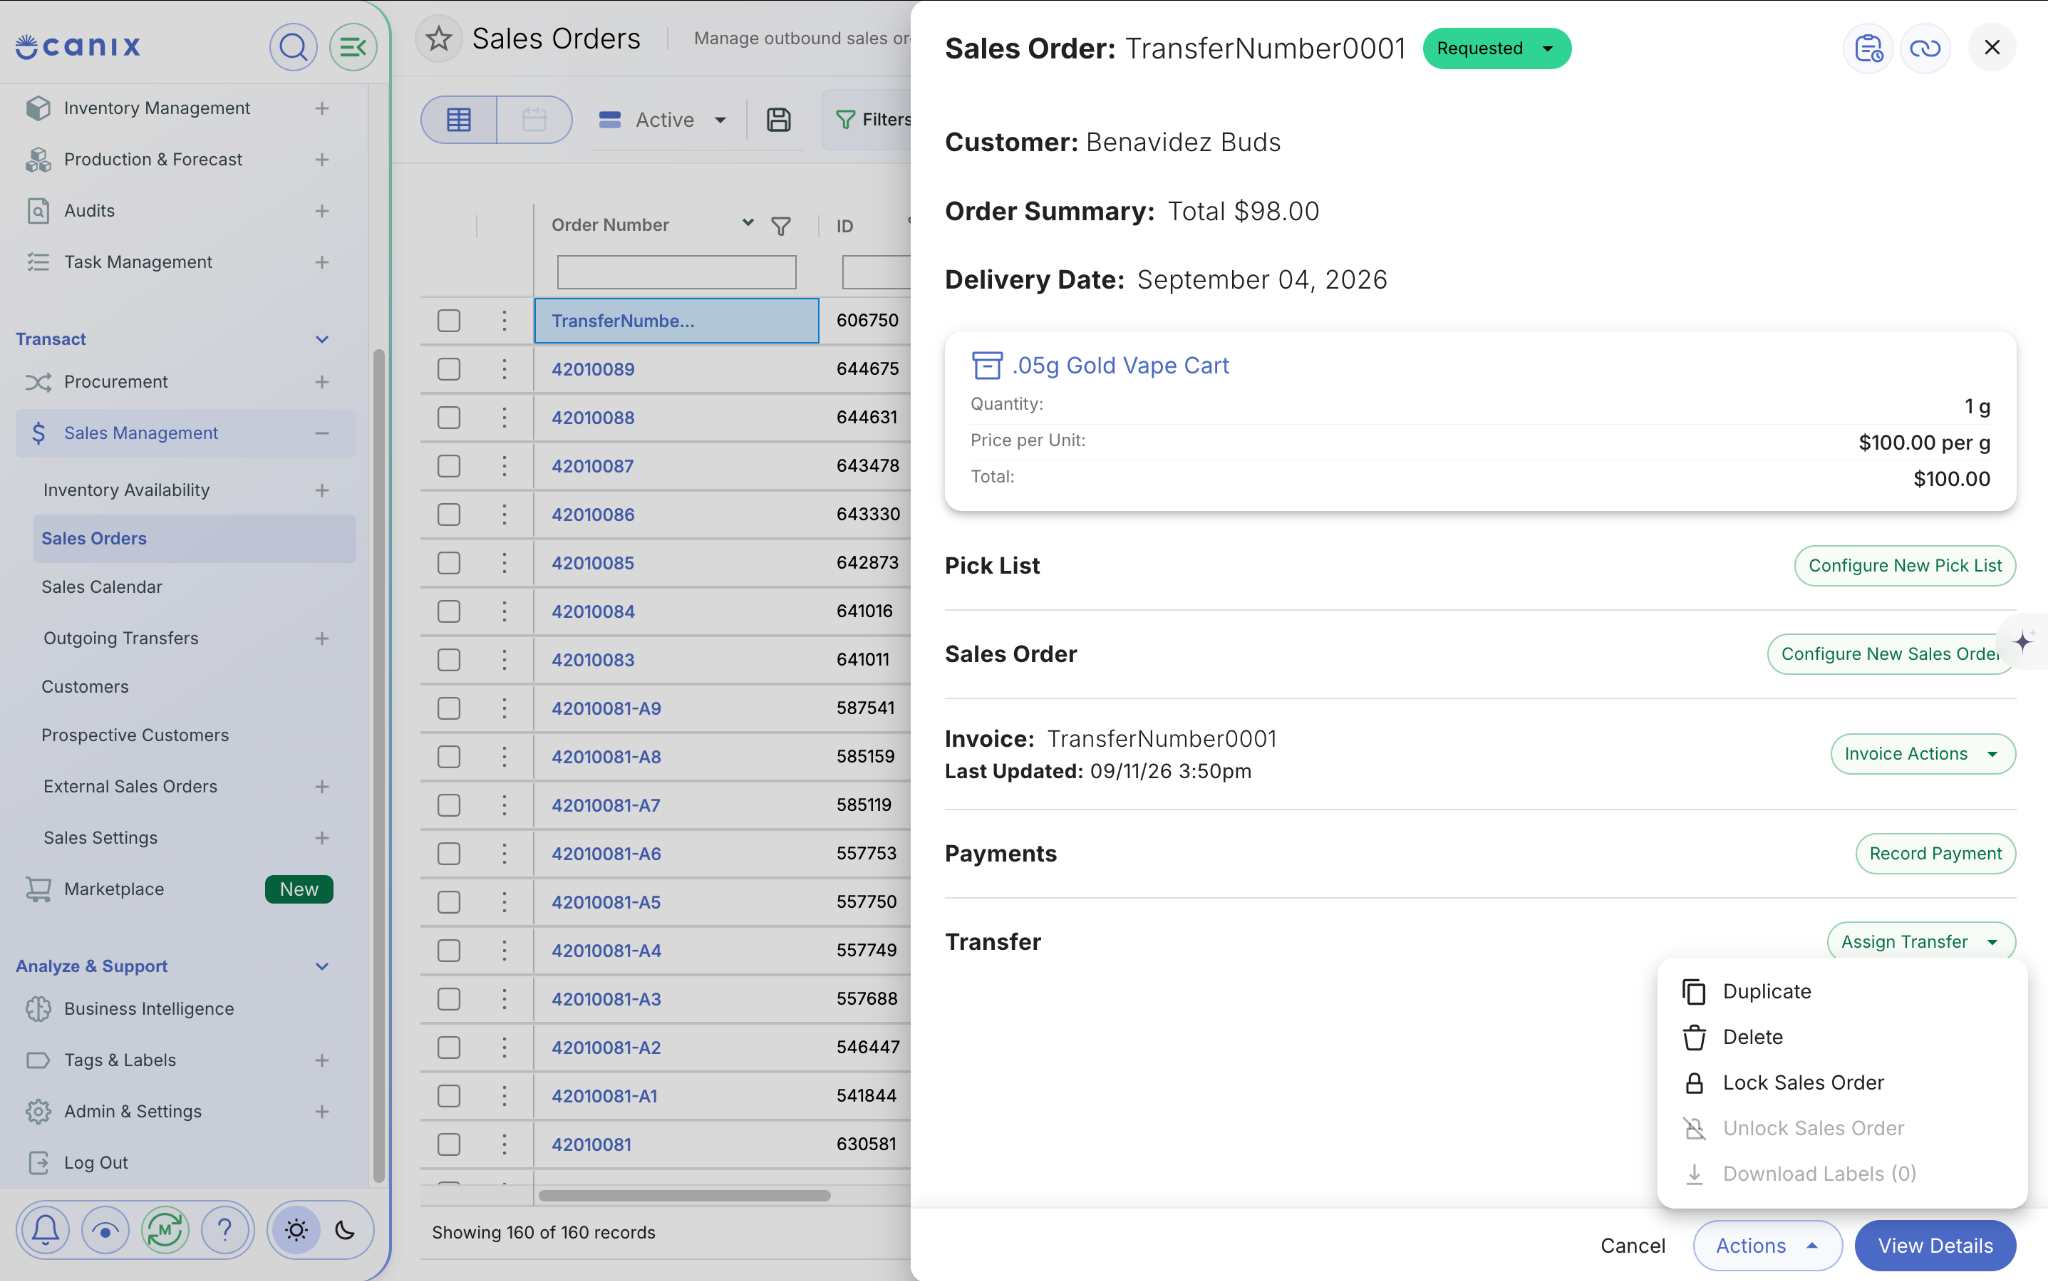Star Sales Orders as a favorite
This screenshot has width=2048, height=1281.
point(439,39)
